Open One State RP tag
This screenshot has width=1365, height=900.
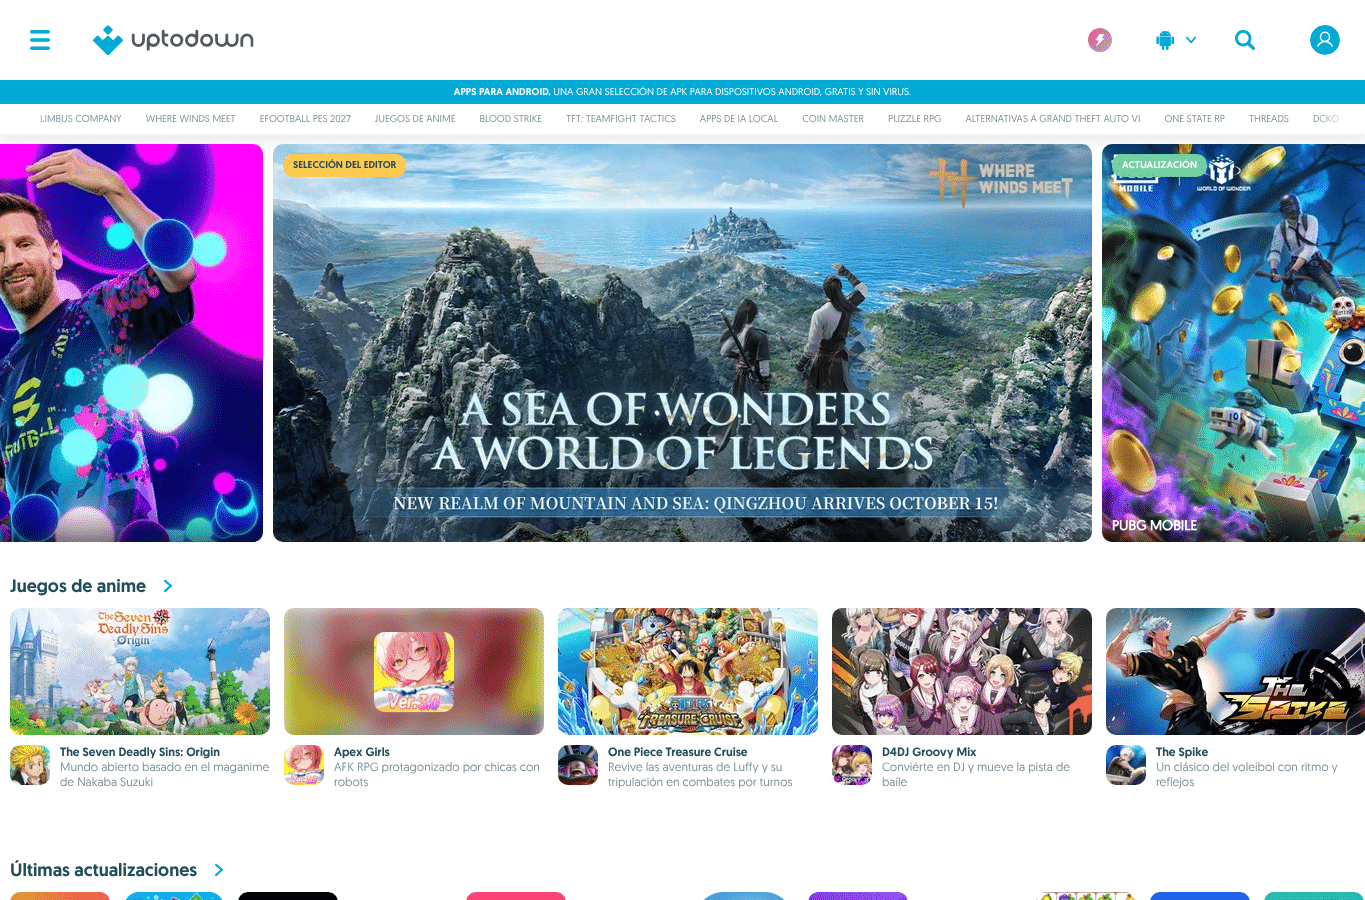[1194, 119]
